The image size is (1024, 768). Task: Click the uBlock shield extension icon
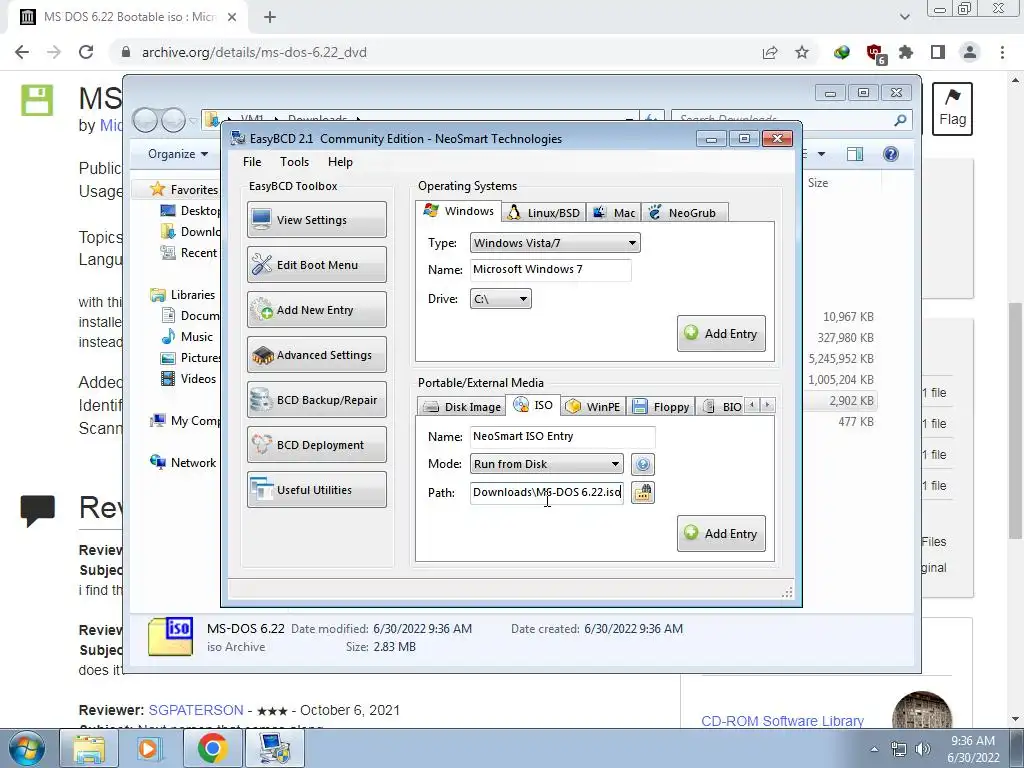(875, 54)
